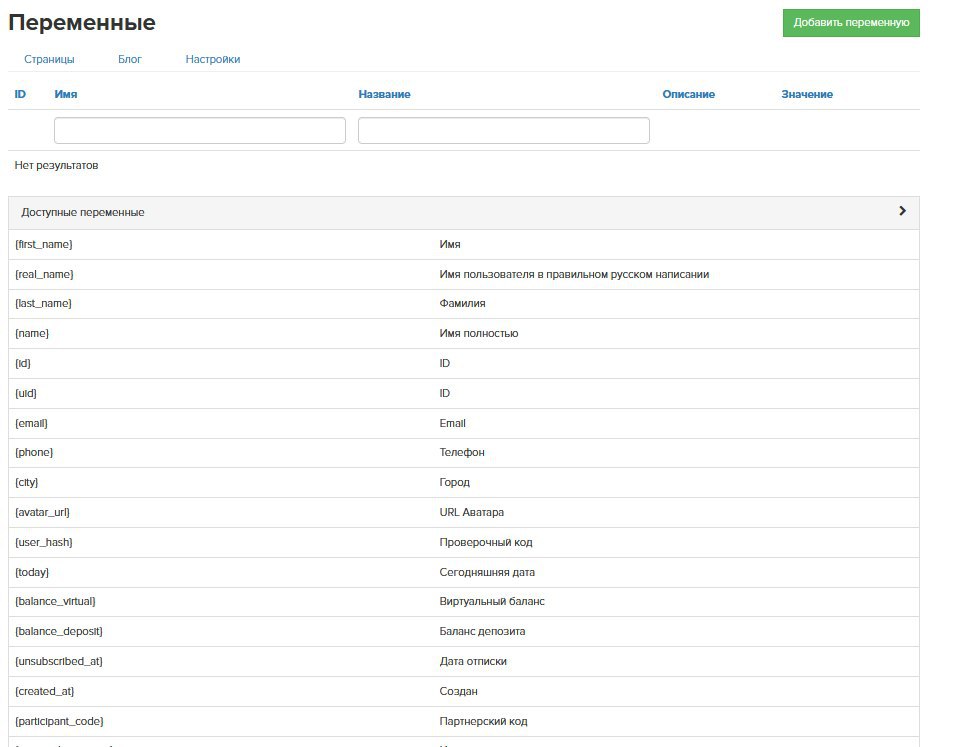Viewport: 969px width, 747px height.
Task: Select the {today} variable text
Action: [x=32, y=572]
